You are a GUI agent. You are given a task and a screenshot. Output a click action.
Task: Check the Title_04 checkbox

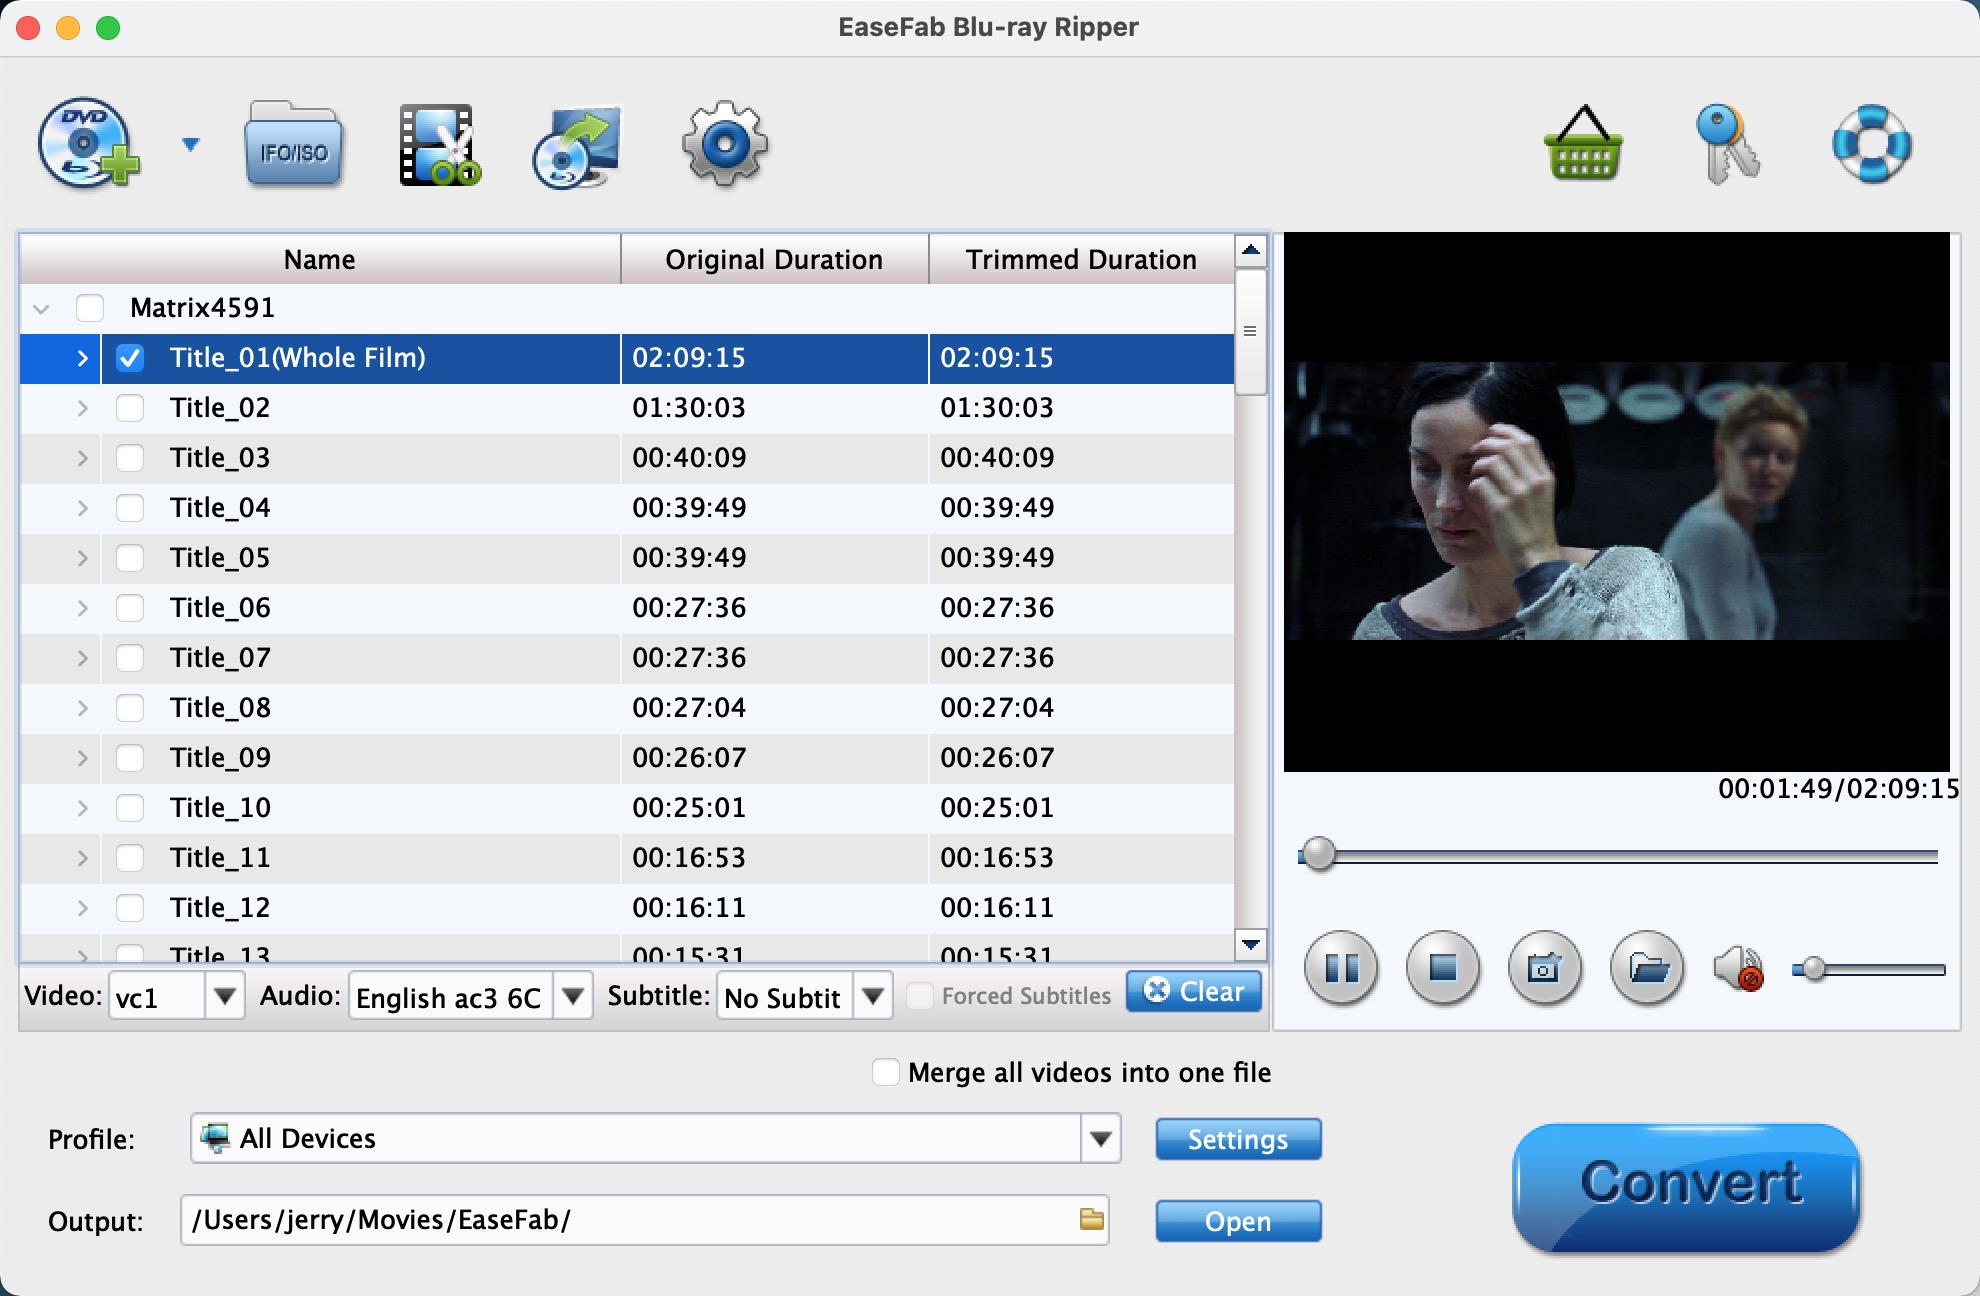pos(130,508)
